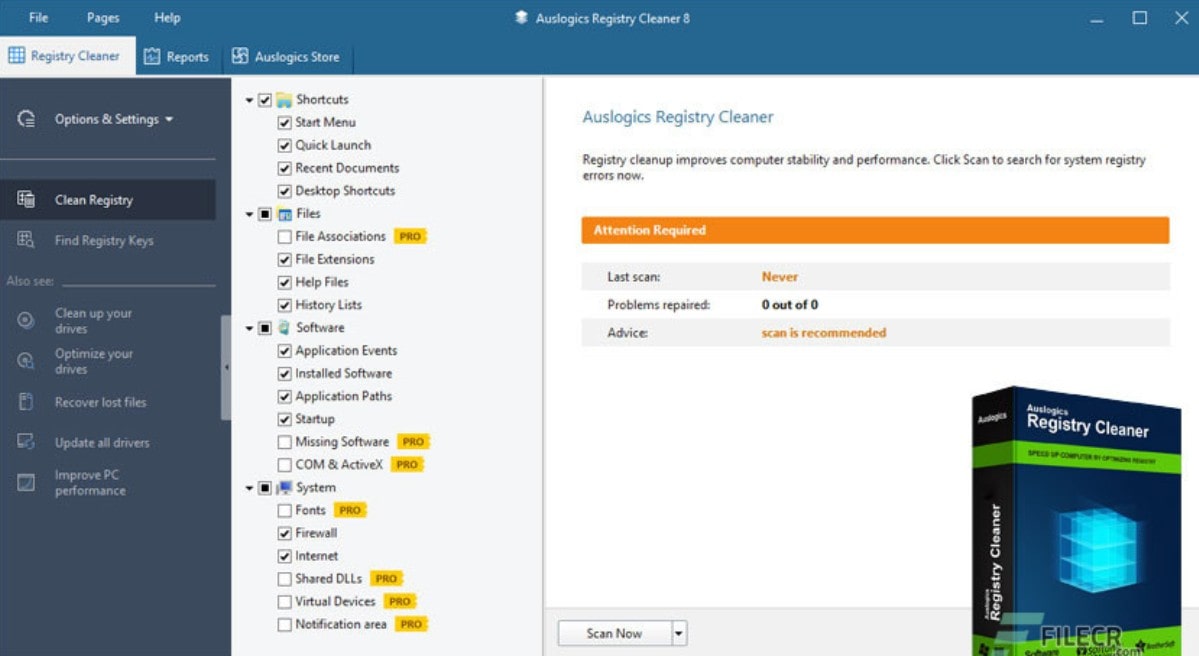Disable the Recent Documents checkbox
Screen dimensions: 1199x656
[285, 167]
